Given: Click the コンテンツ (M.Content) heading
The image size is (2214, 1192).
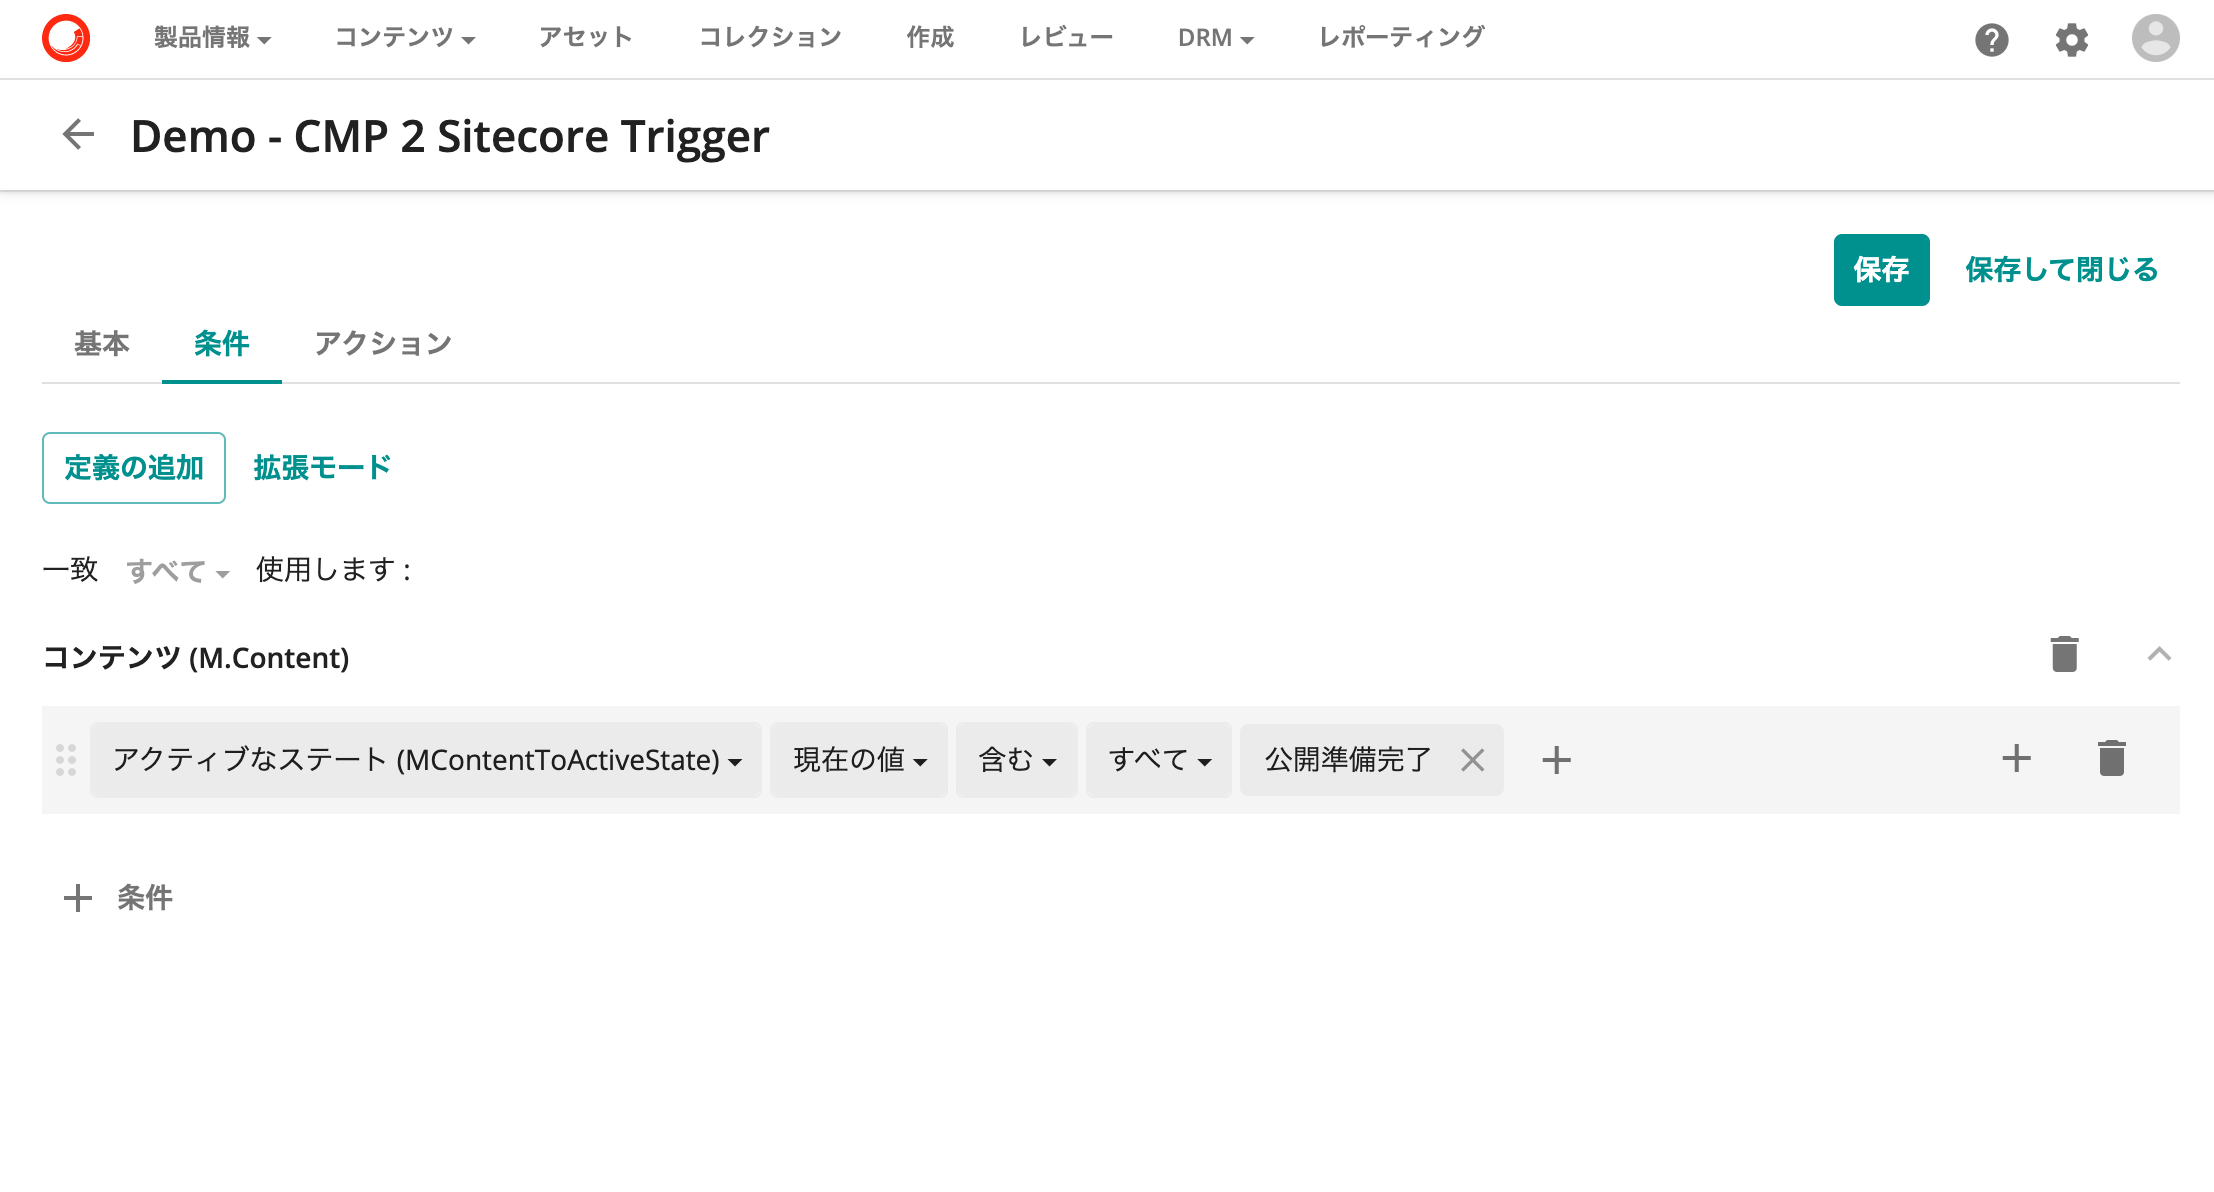Looking at the screenshot, I should (x=196, y=658).
